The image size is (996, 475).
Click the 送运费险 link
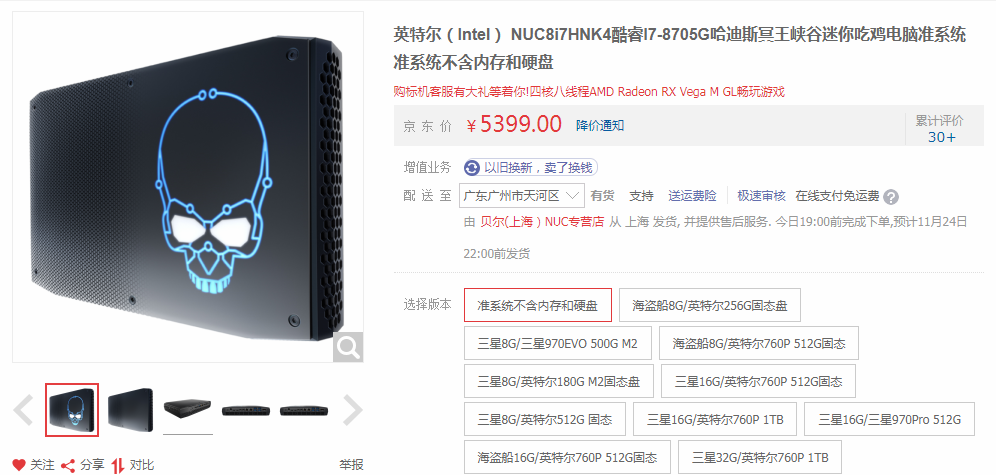tap(692, 196)
